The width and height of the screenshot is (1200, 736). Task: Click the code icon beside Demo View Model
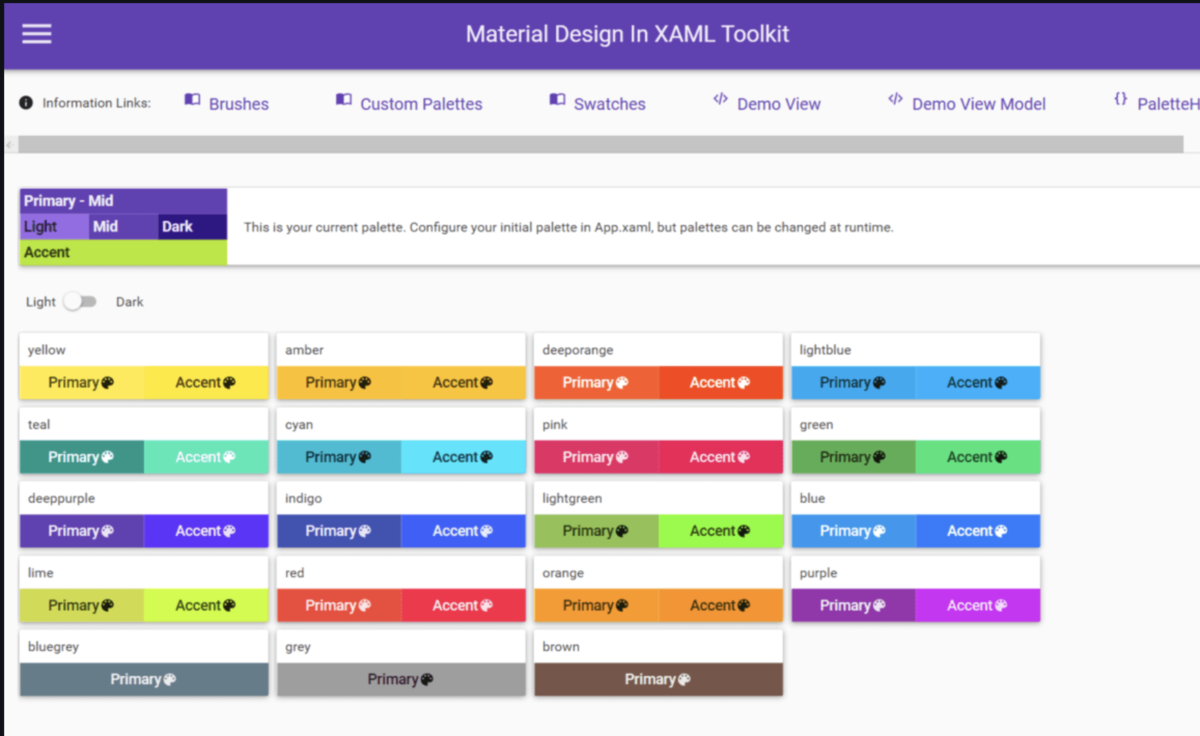894,97
